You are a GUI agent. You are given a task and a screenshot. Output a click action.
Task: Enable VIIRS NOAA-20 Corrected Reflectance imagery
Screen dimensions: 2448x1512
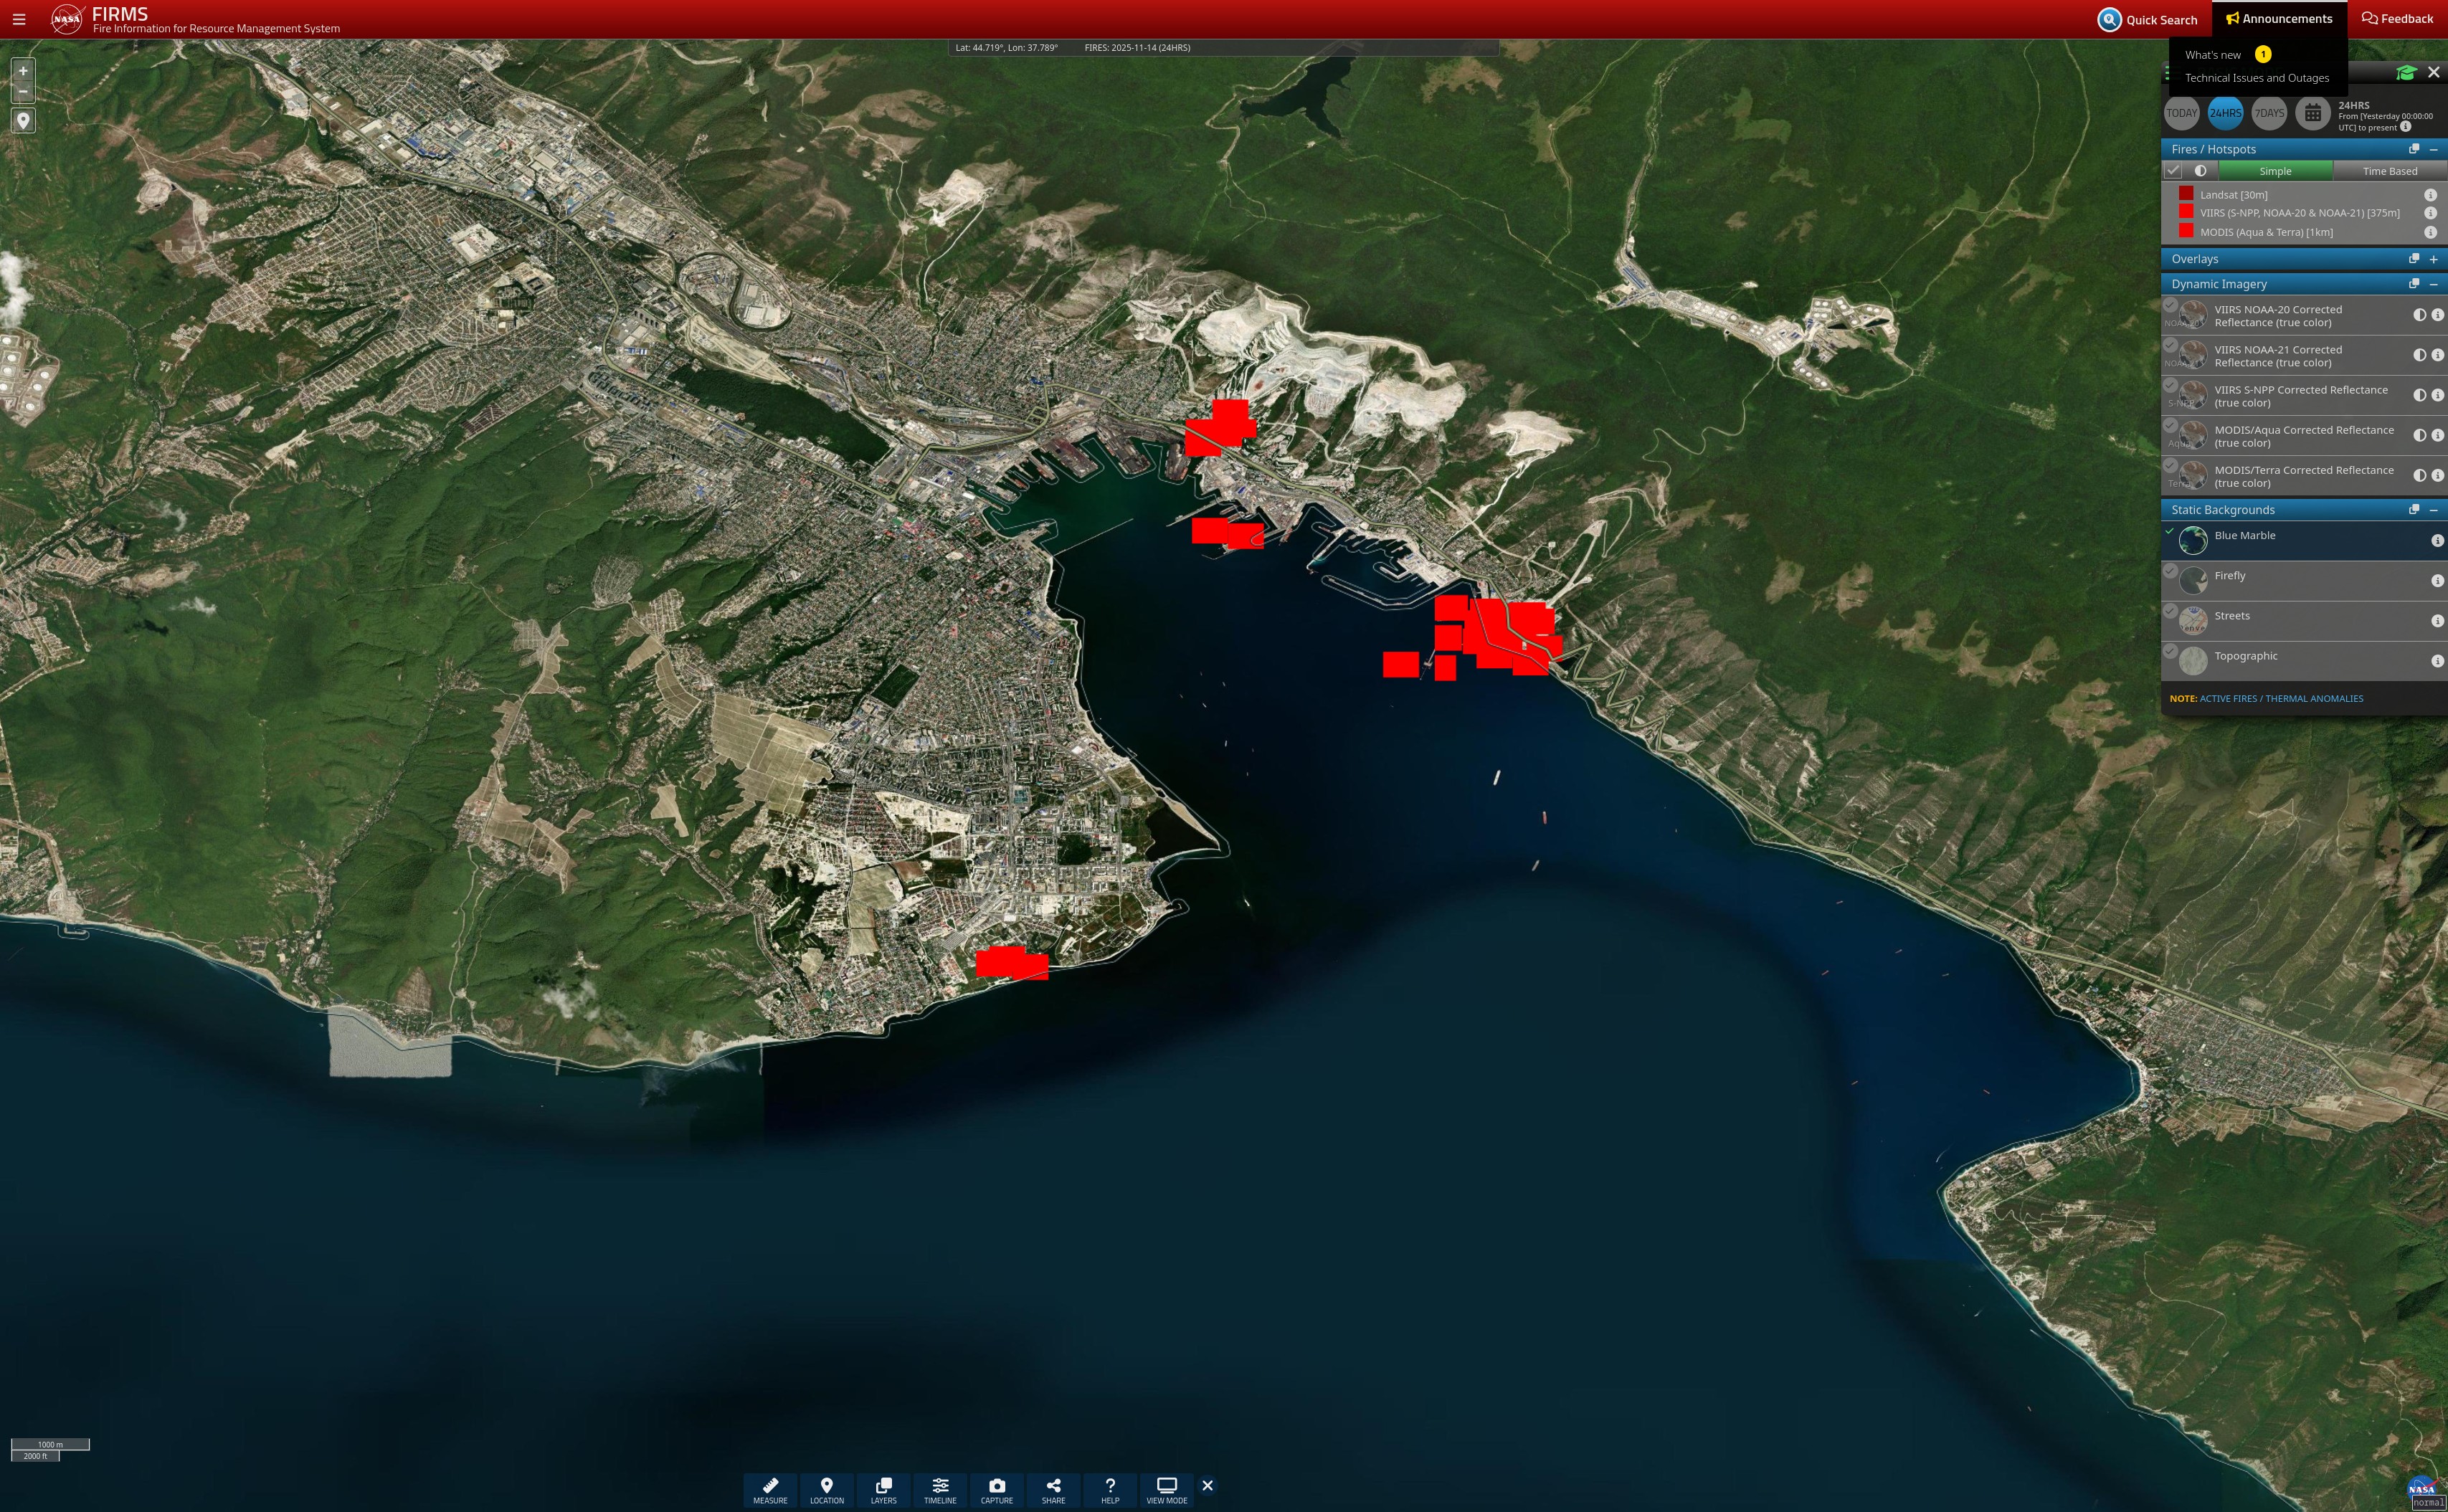click(x=2170, y=306)
